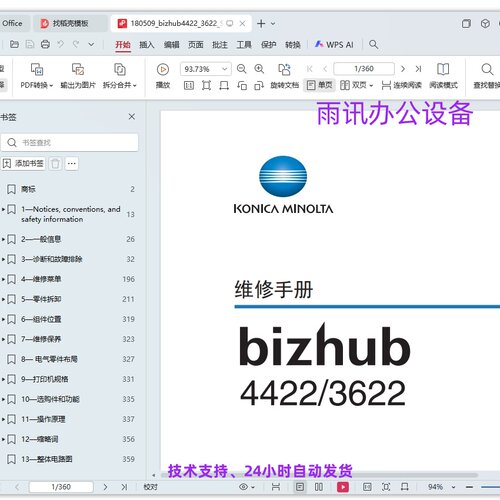Click the actual size 1:1 icon in ribbon

point(189,86)
